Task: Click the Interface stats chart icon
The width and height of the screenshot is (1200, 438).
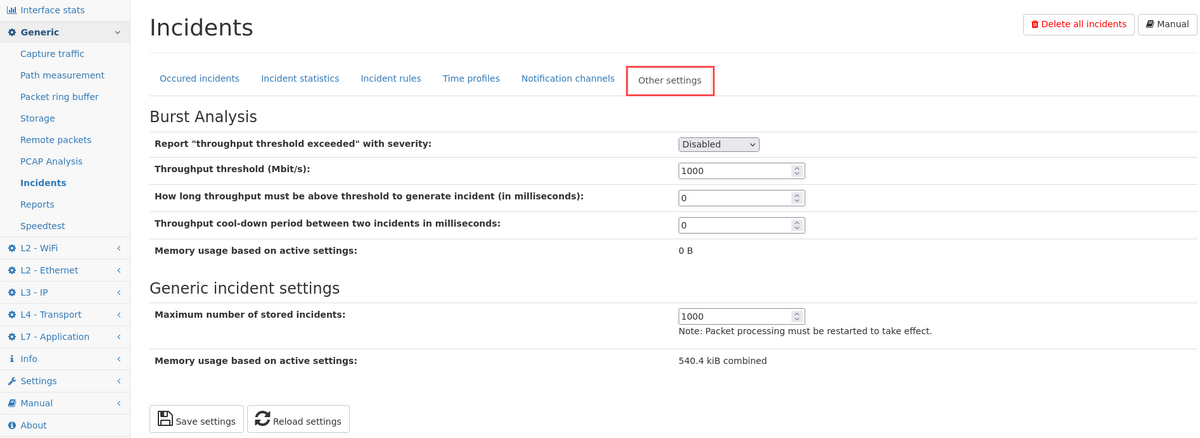Action: click(x=12, y=10)
